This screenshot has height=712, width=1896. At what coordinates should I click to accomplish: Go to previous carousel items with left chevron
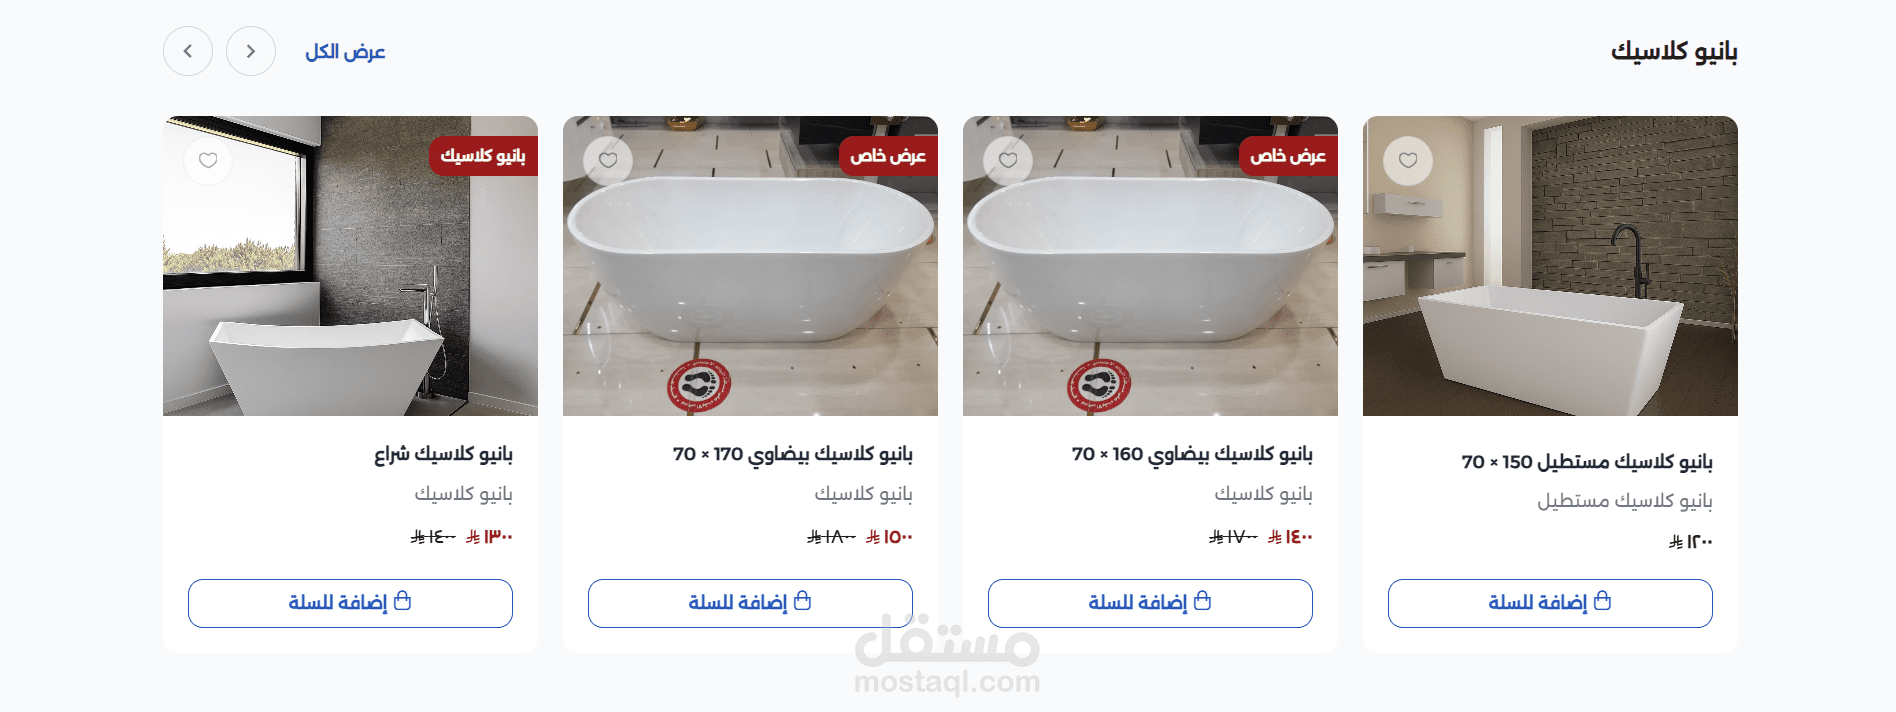[x=188, y=51]
